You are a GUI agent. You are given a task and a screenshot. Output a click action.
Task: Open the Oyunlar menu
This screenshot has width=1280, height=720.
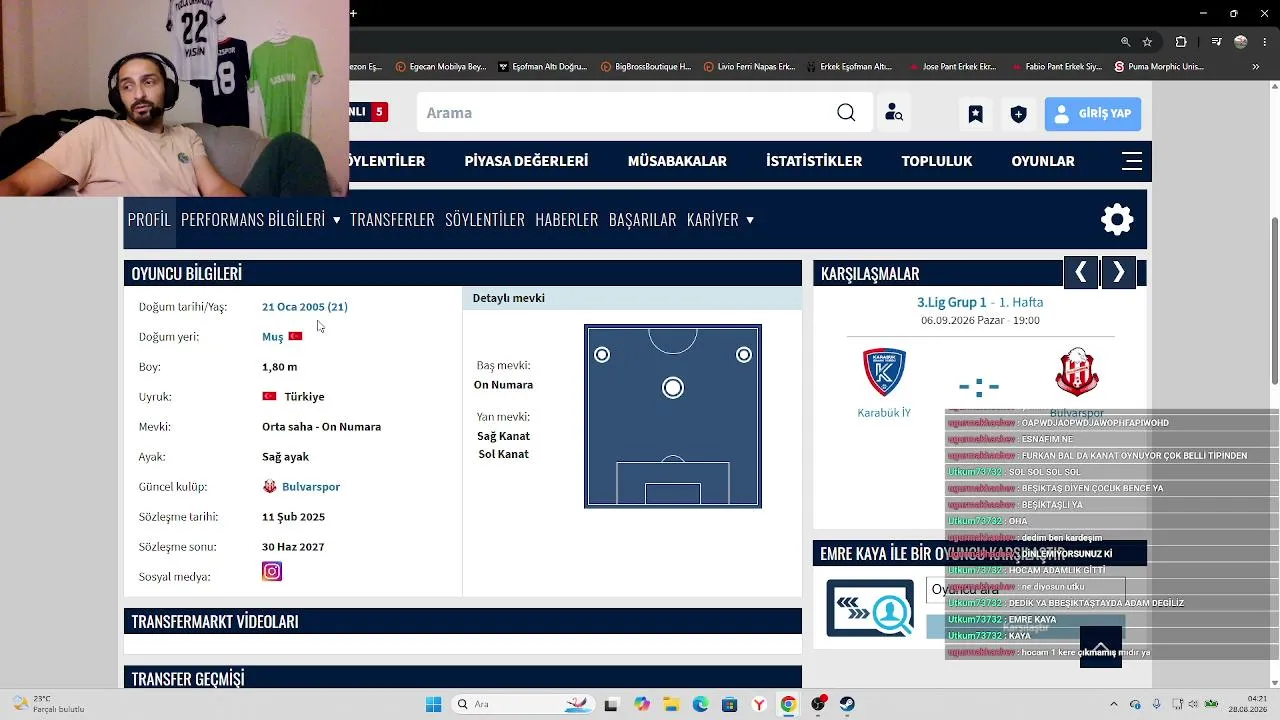1043,161
